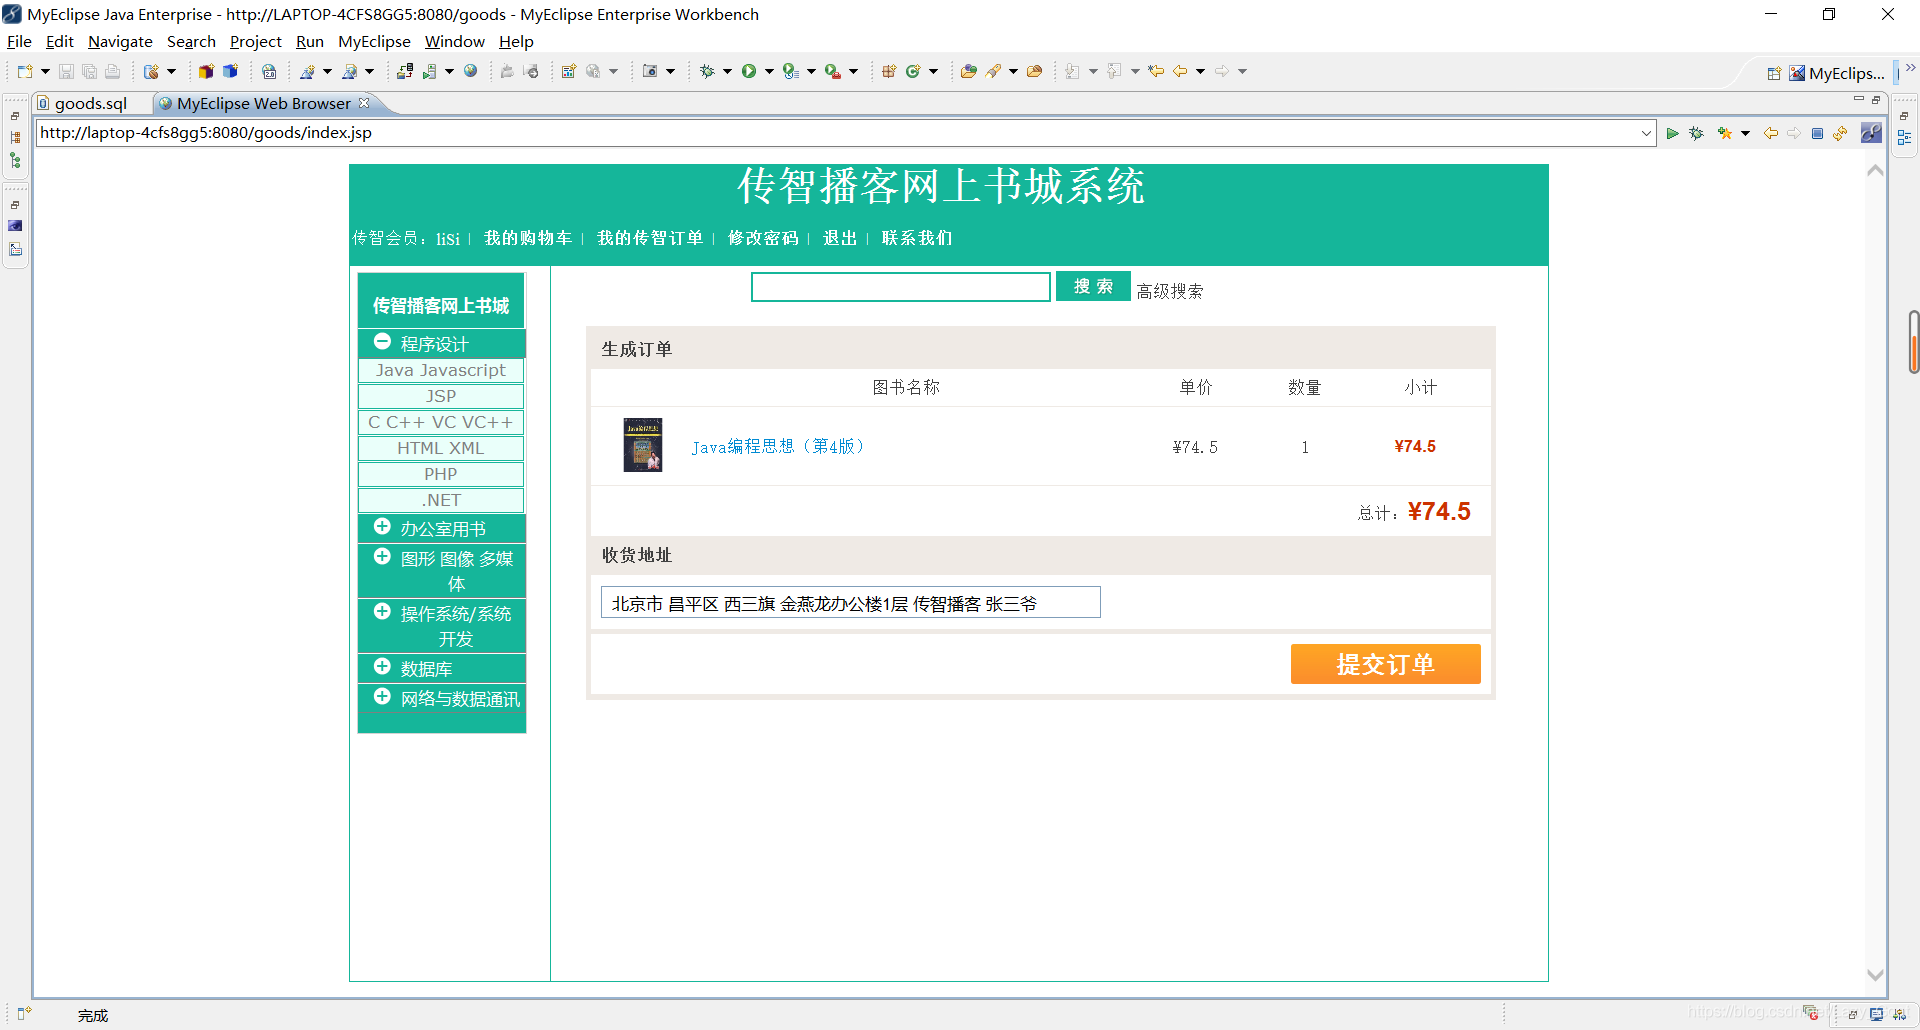Screen dimensions: 1920x1030
Task: Click inside the shipping address input field
Action: [x=849, y=602]
